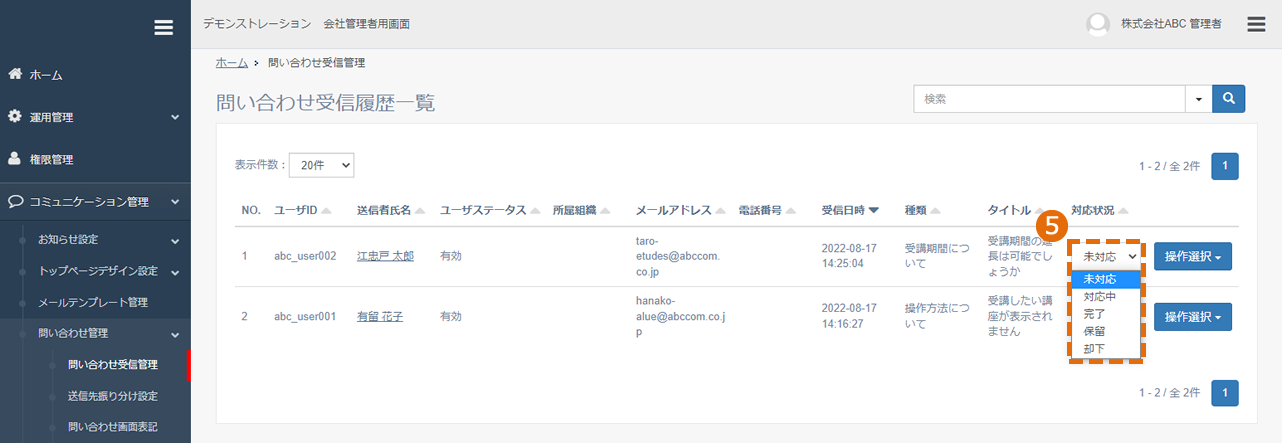Click into the 検索 text field
This screenshot has width=1282, height=443.
[1050, 99]
